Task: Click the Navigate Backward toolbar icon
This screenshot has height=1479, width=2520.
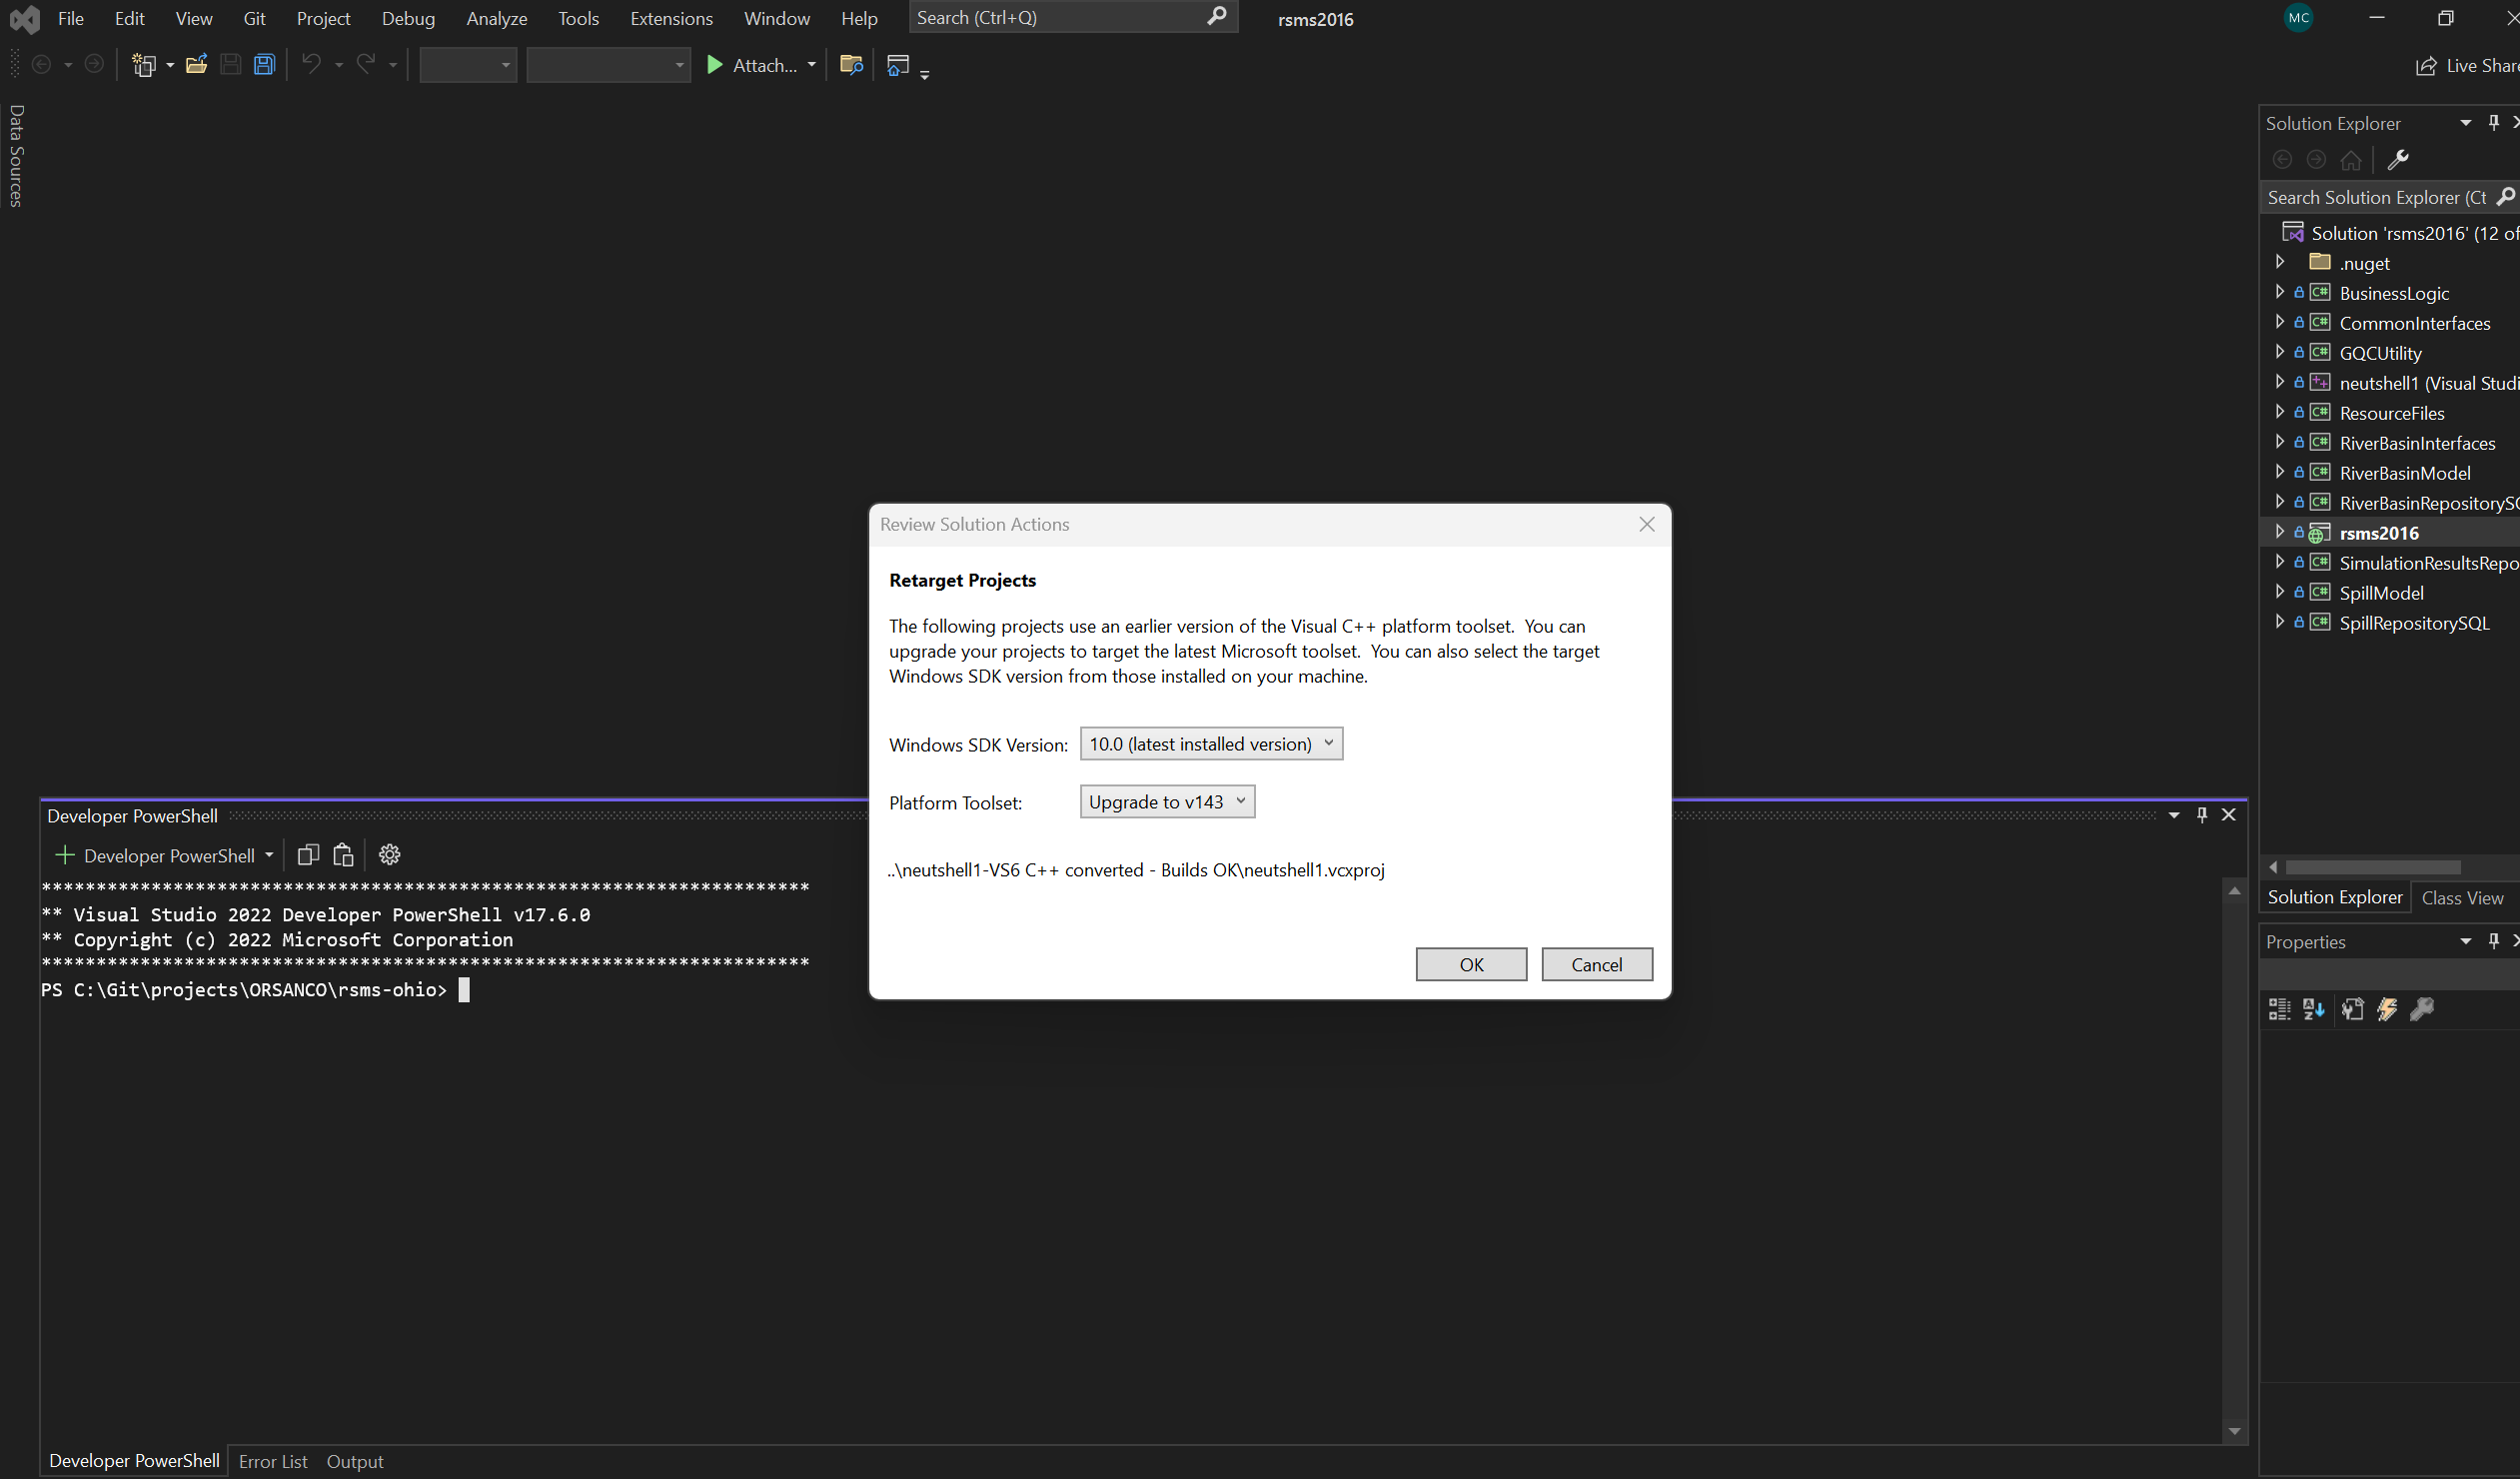Action: tap(42, 65)
